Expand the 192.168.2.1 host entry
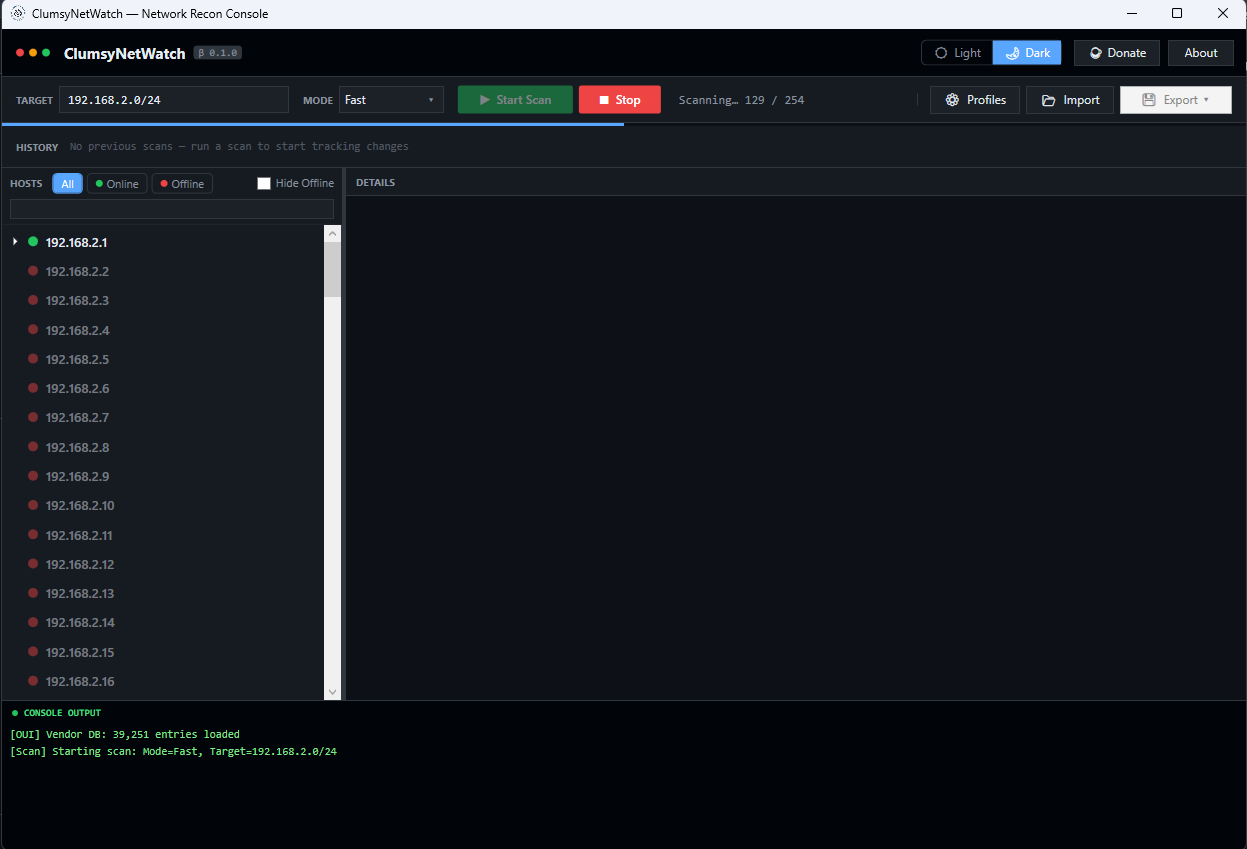1247x849 pixels. 15,242
